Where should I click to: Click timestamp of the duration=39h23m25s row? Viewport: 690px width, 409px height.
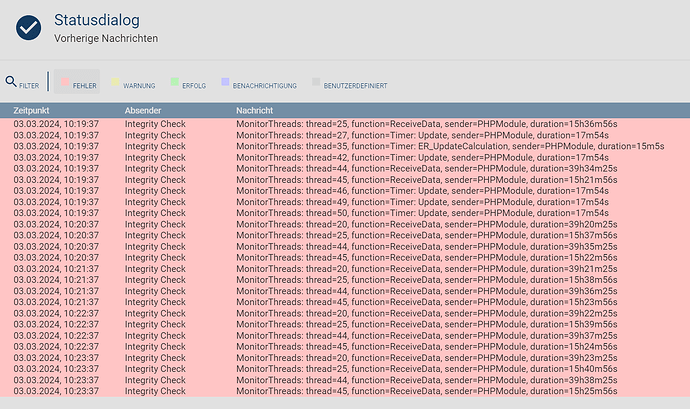(x=56, y=357)
